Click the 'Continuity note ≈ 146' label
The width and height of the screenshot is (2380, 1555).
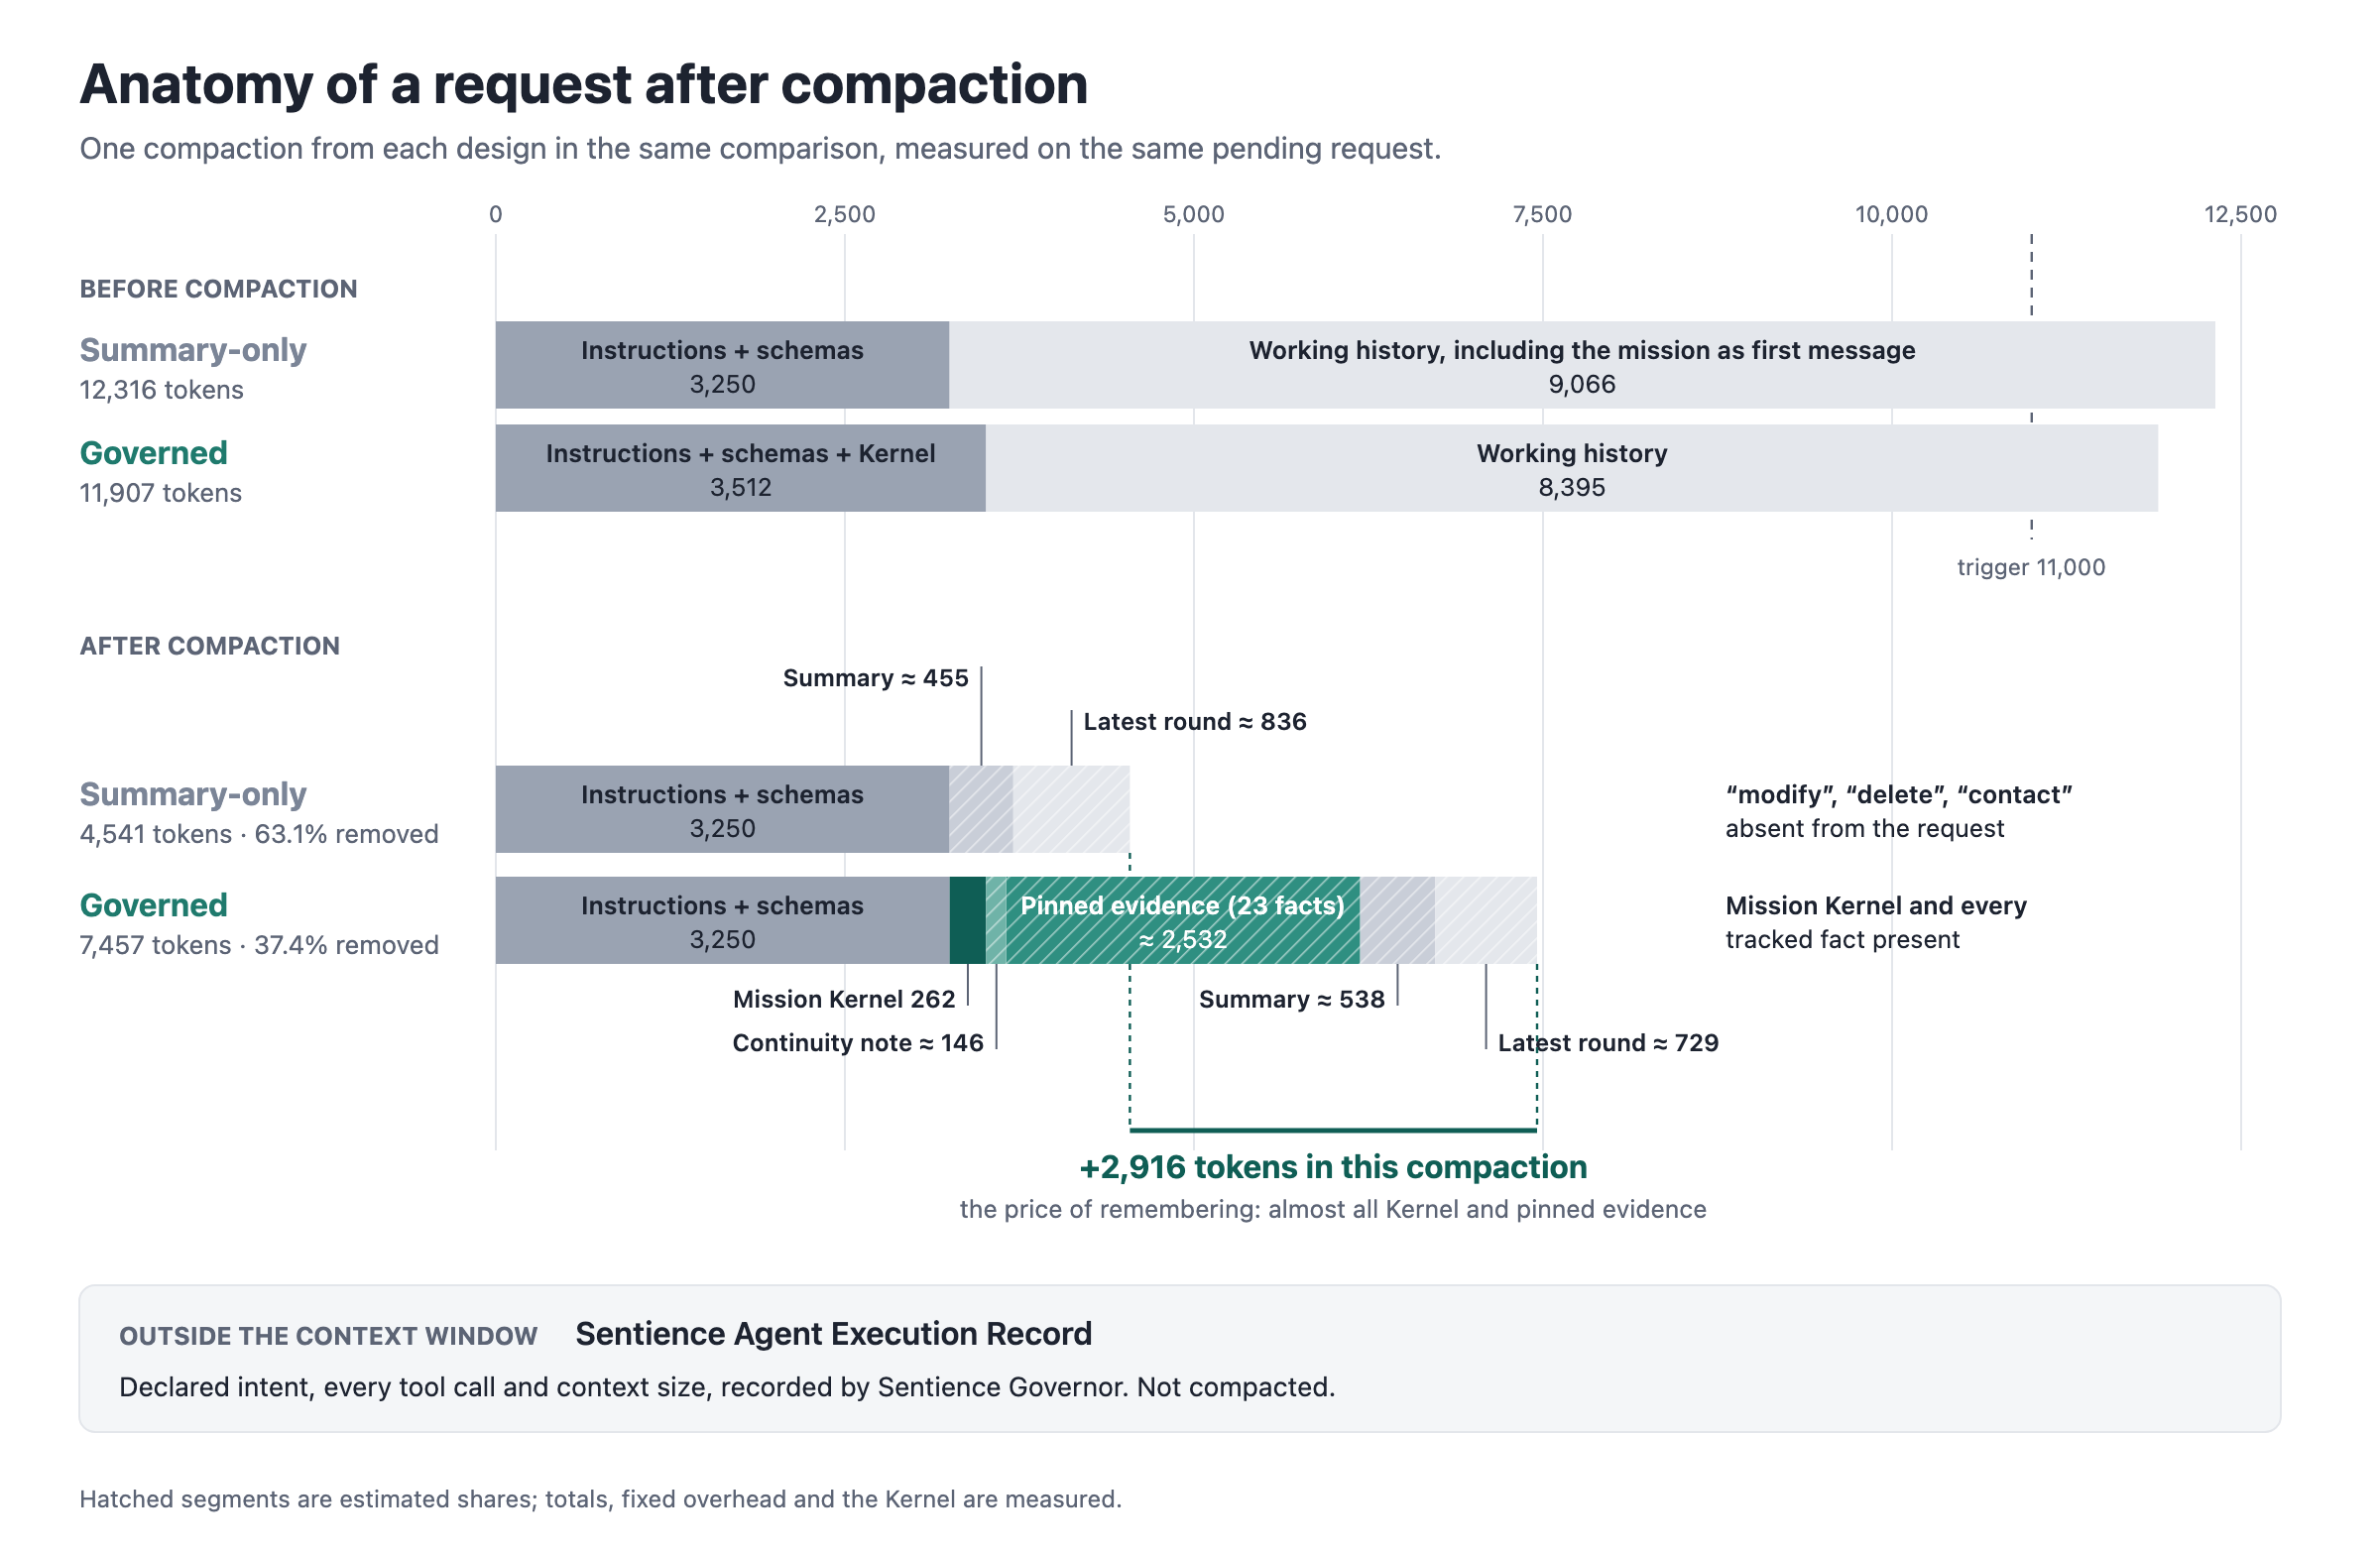858,1043
